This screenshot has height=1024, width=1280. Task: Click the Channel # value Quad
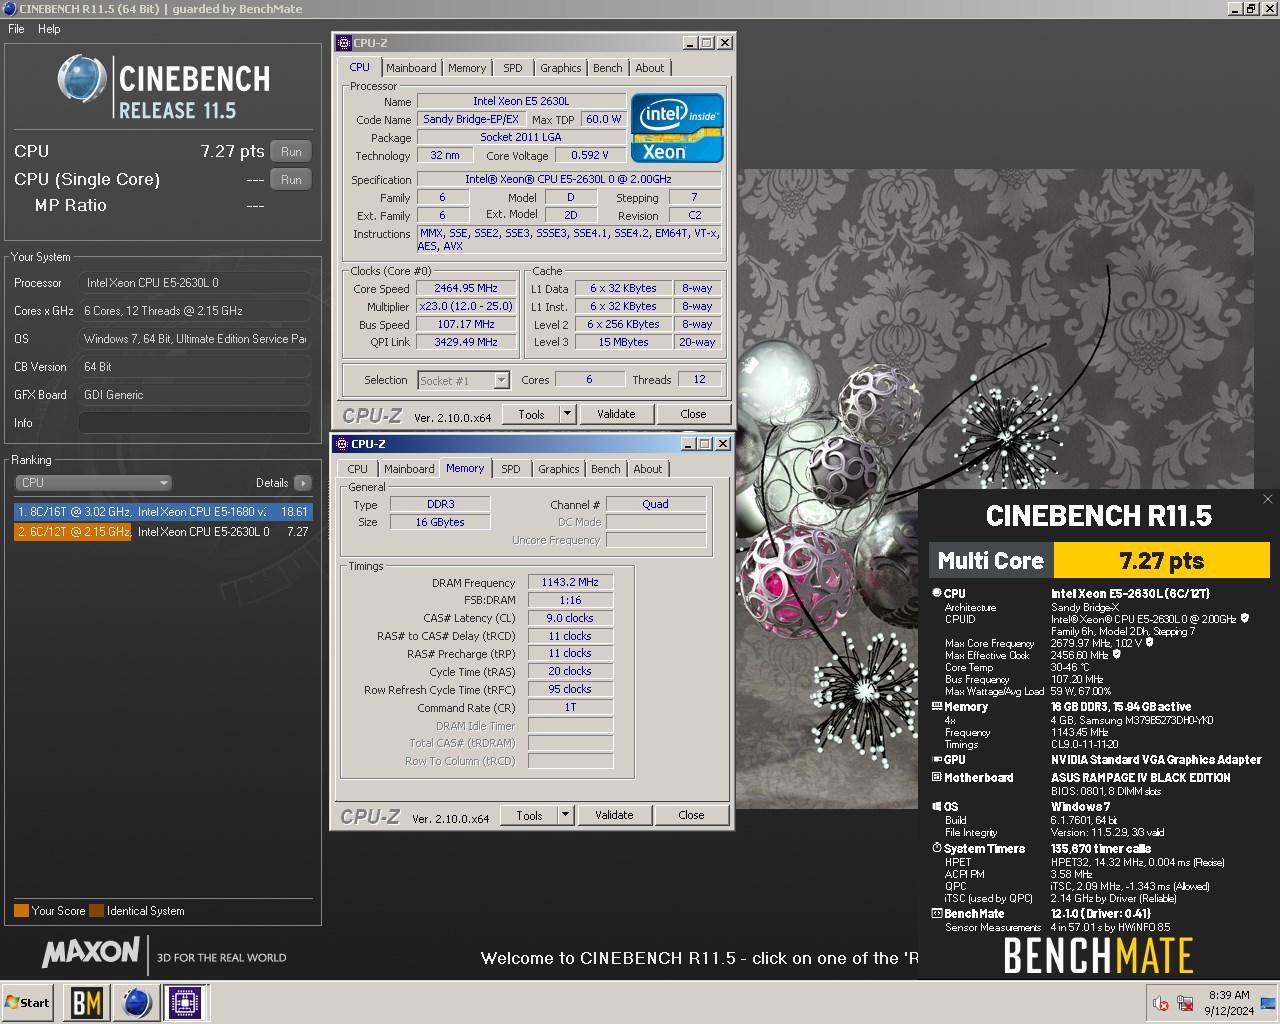[656, 504]
